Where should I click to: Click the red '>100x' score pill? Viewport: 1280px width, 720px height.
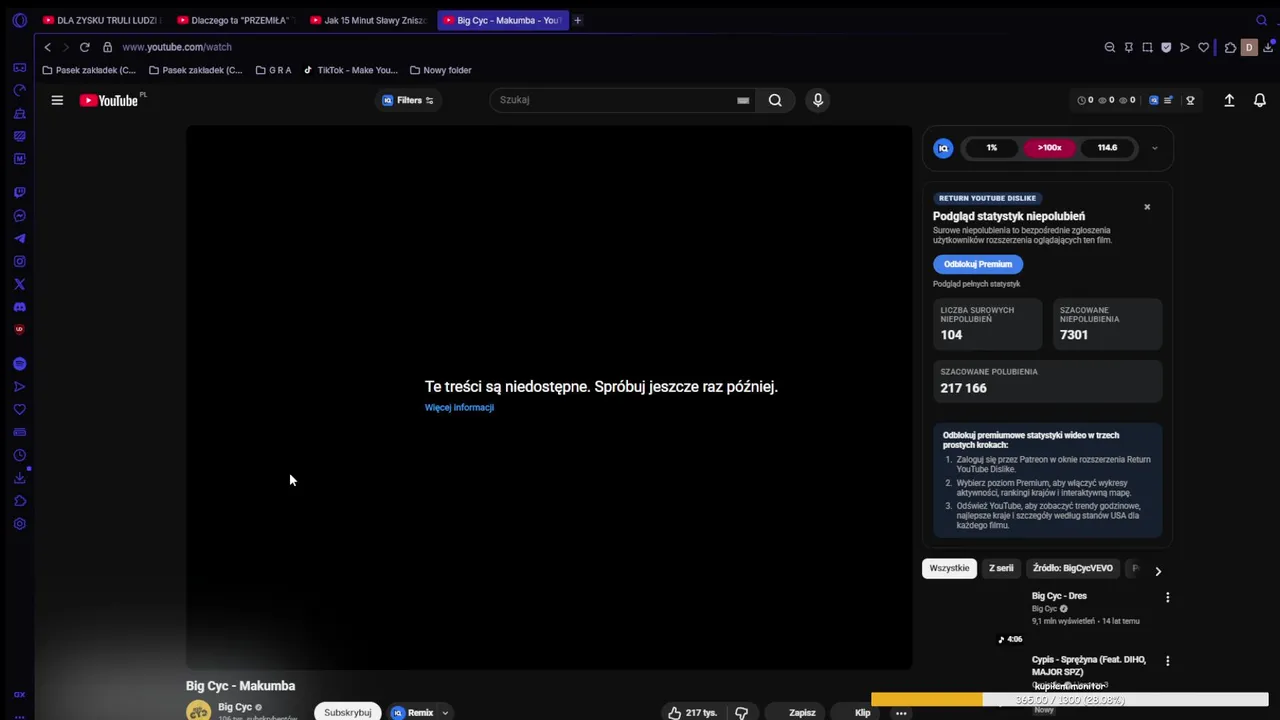[x=1049, y=148]
